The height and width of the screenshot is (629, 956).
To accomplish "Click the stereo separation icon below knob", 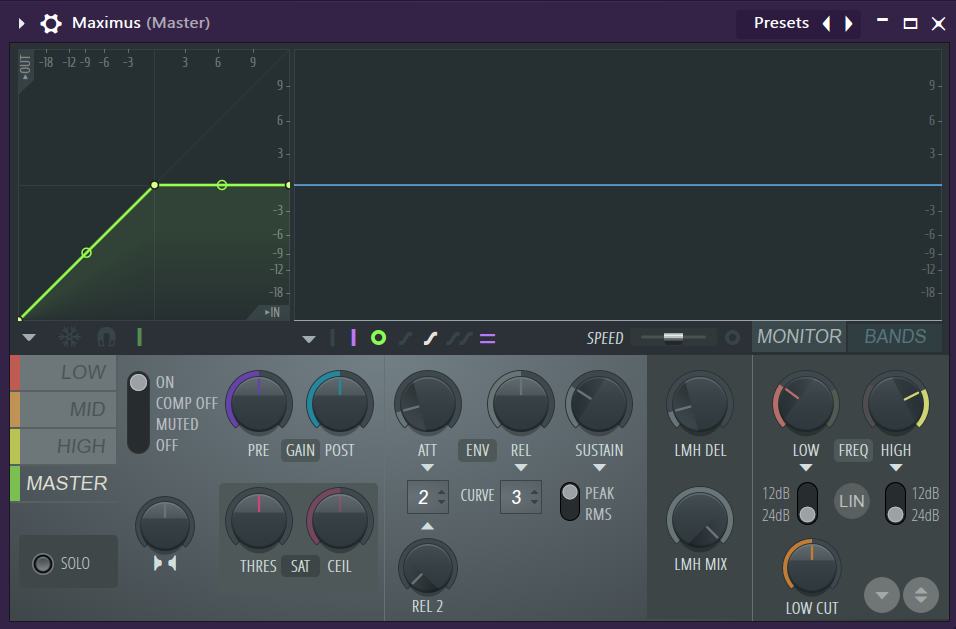I will (x=165, y=563).
